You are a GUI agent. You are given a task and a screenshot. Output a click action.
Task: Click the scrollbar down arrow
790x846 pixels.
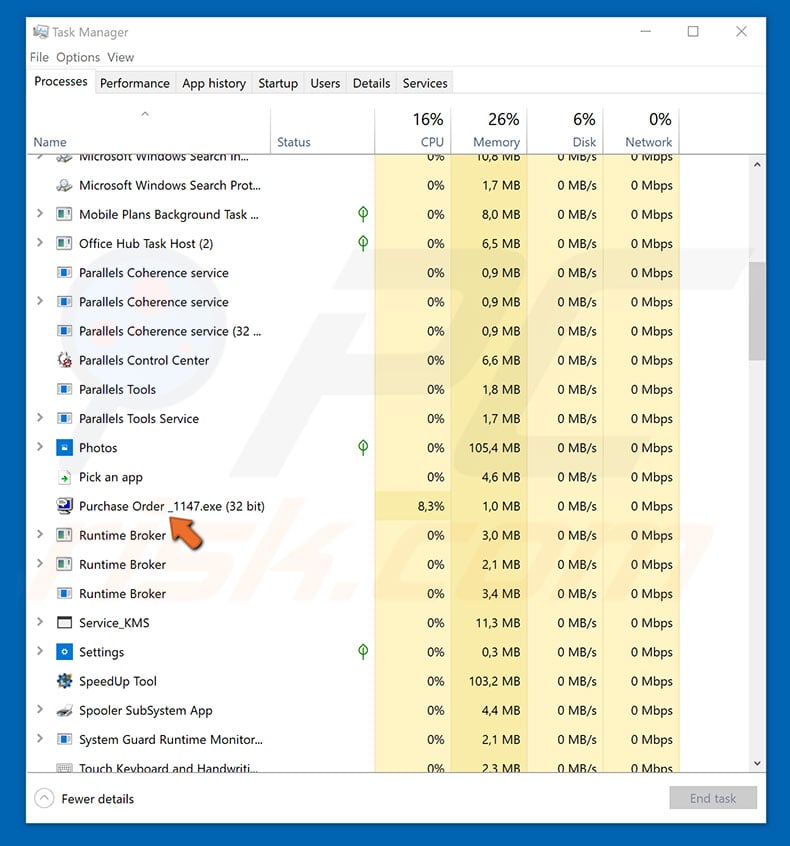(x=757, y=763)
